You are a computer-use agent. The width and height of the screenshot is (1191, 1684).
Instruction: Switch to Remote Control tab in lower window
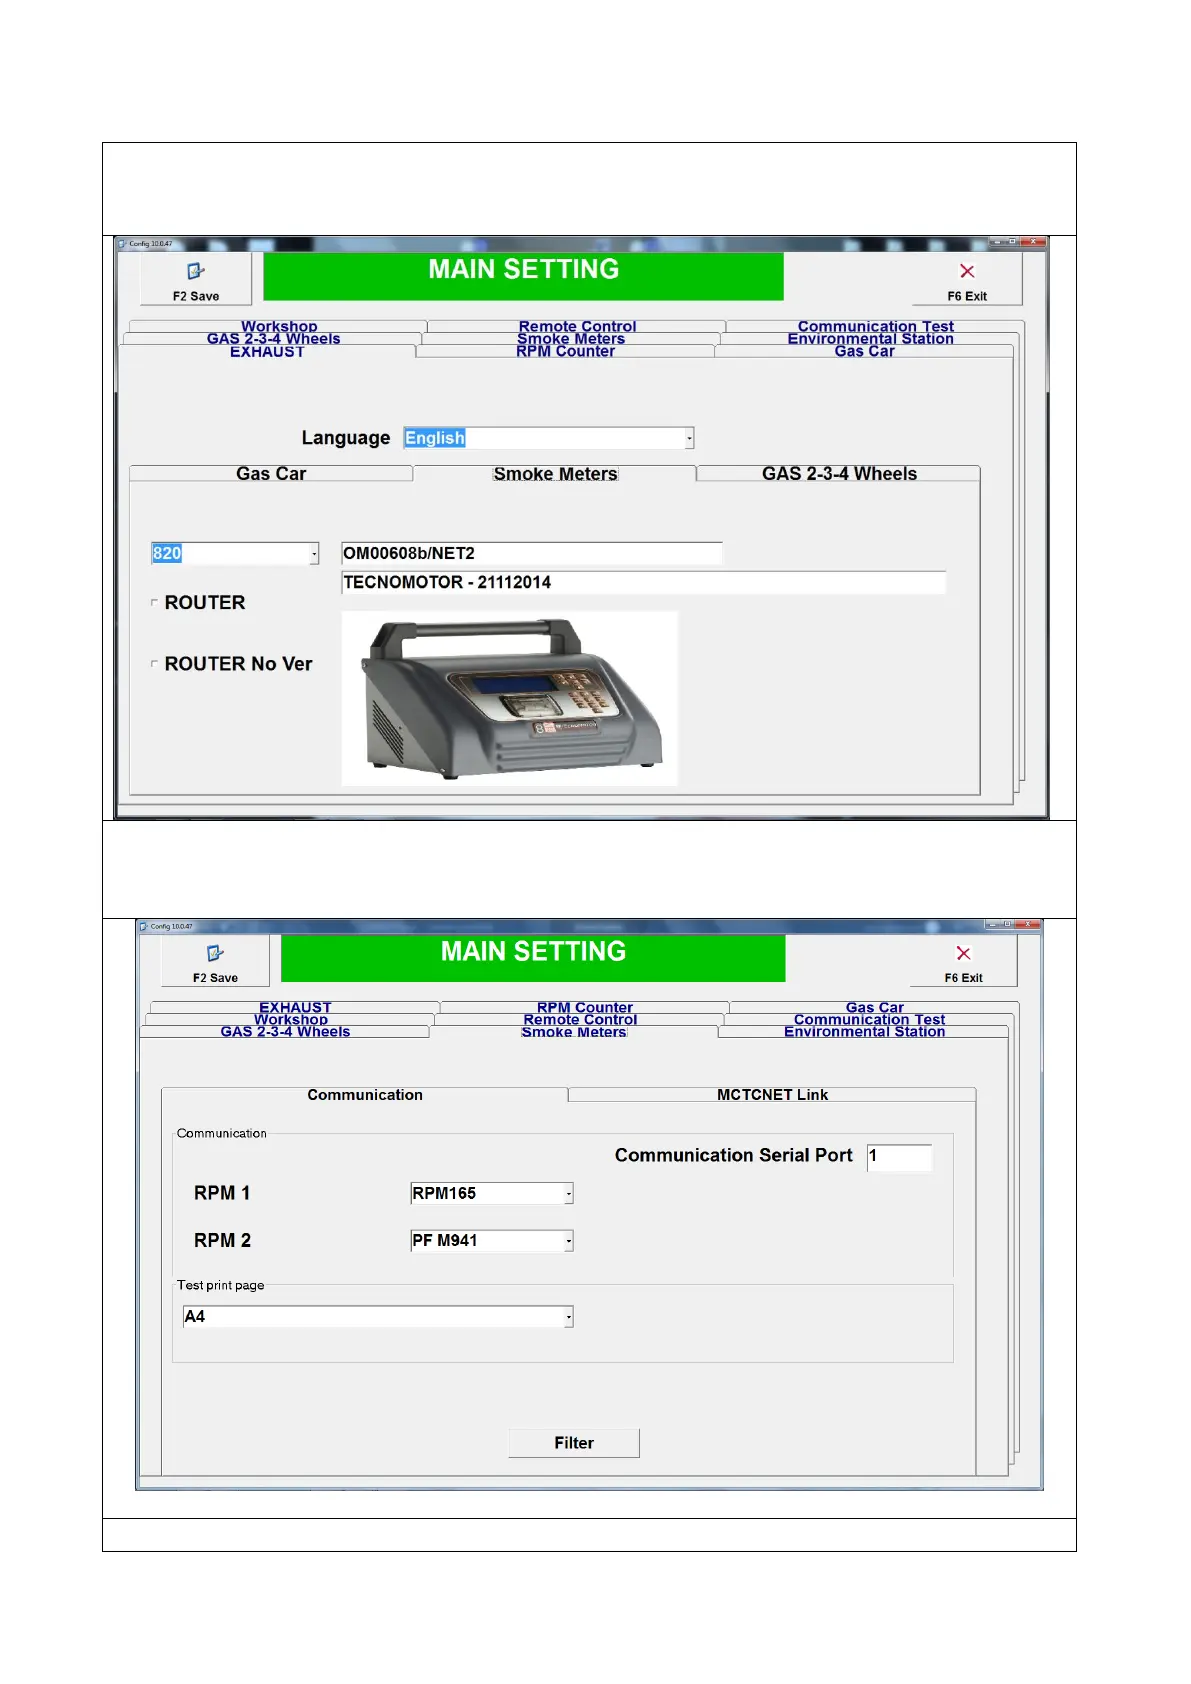(x=580, y=1019)
